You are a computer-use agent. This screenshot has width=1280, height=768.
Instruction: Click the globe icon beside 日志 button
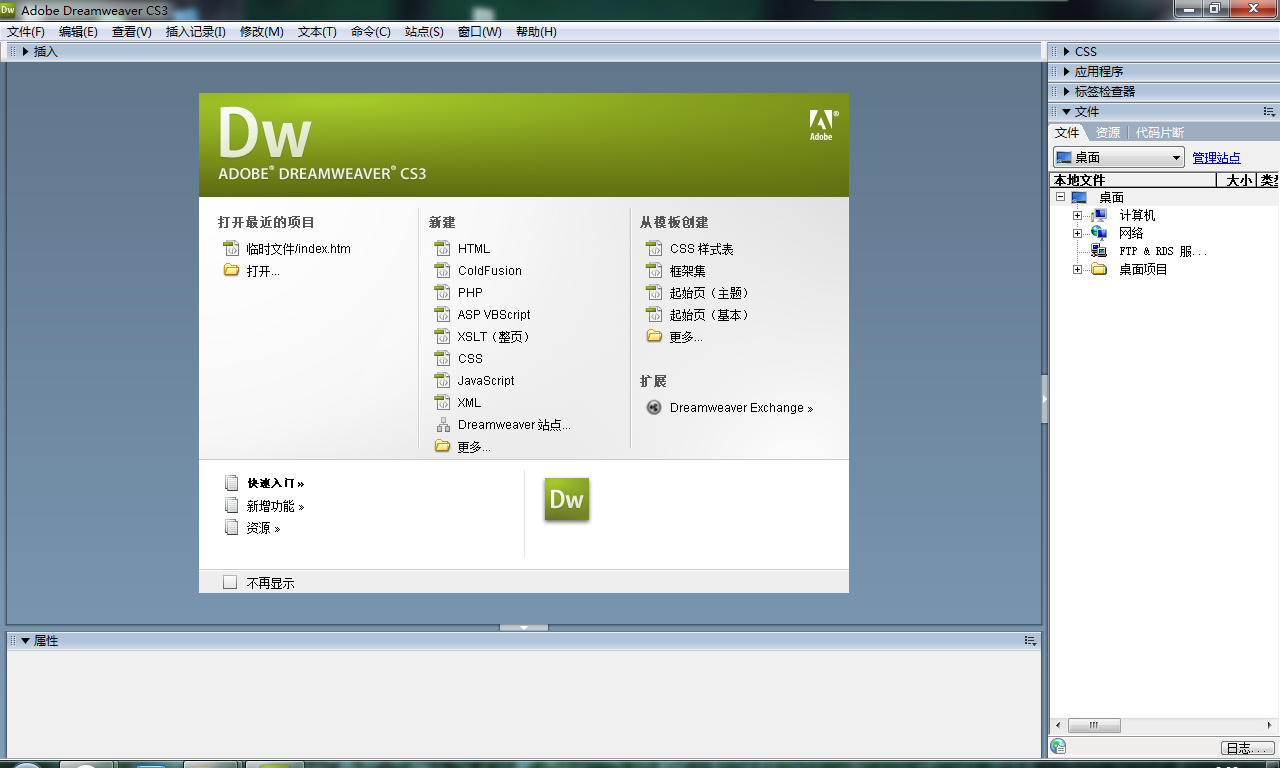1058,747
